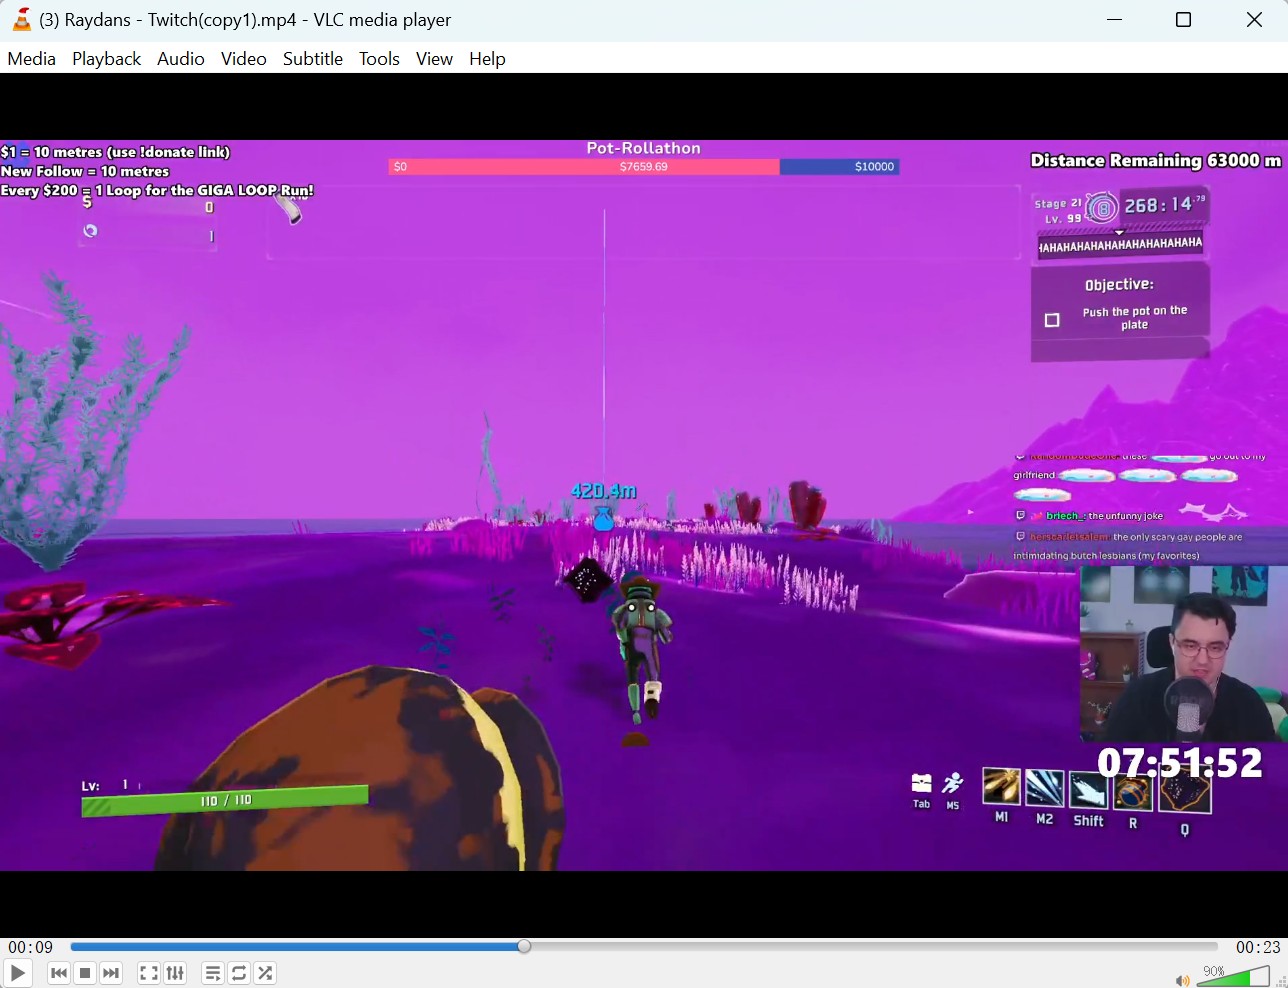Open the Subtitle menu
The width and height of the screenshot is (1288, 988).
[313, 59]
